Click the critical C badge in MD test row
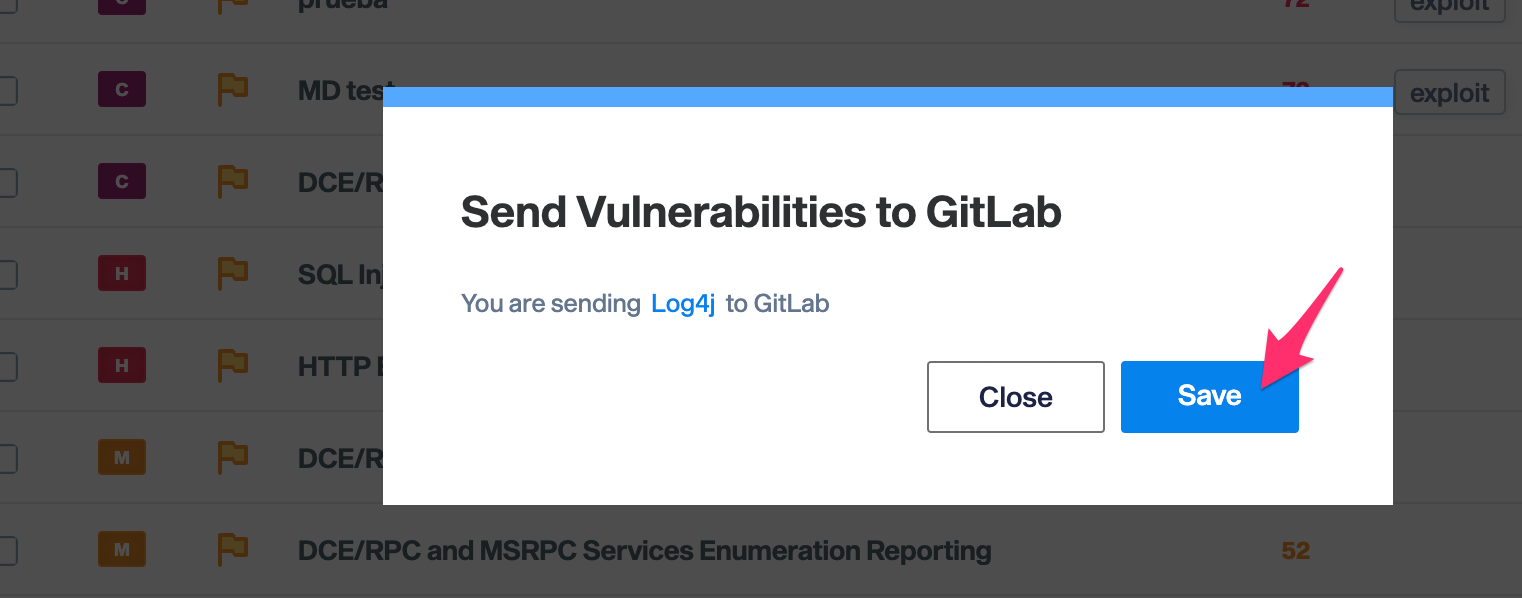Image resolution: width=1522 pixels, height=598 pixels. (x=122, y=90)
